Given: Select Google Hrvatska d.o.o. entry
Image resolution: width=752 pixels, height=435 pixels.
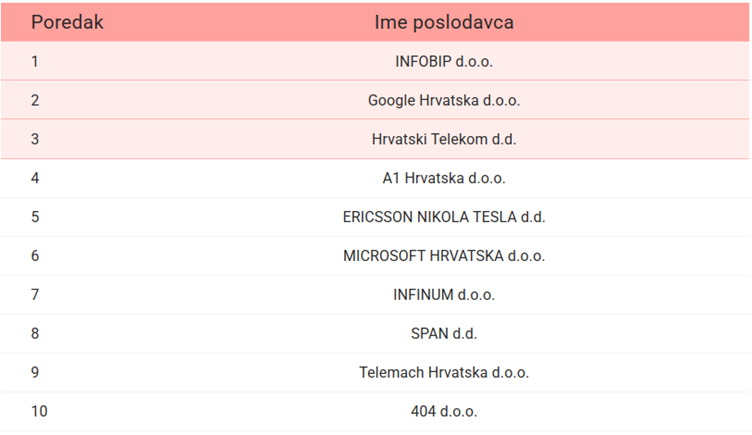Looking at the screenshot, I should point(444,100).
